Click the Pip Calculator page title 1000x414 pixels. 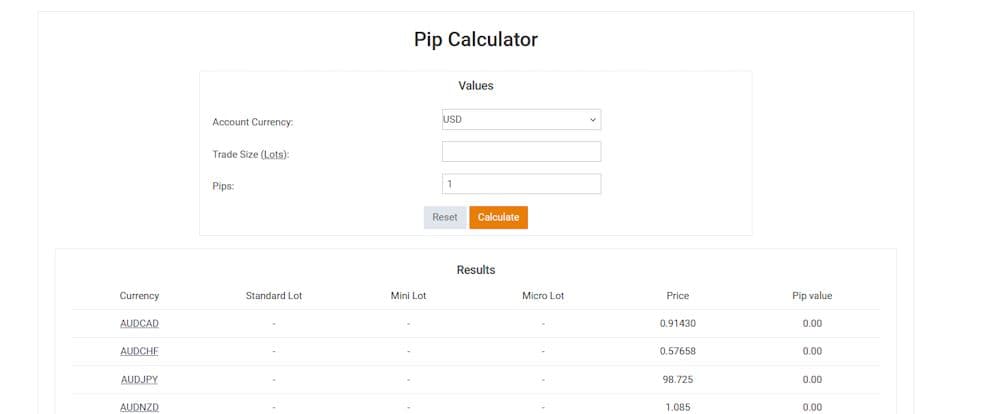[476, 40]
